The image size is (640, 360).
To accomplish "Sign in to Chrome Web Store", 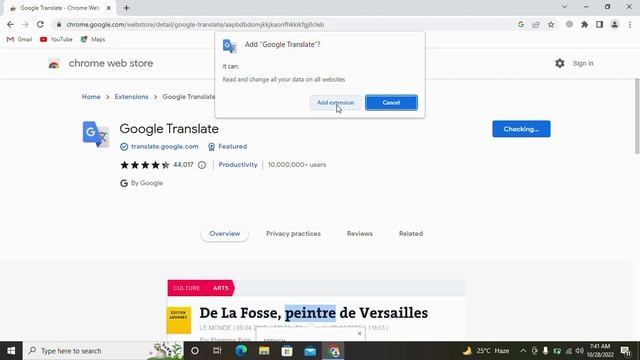I will (583, 63).
